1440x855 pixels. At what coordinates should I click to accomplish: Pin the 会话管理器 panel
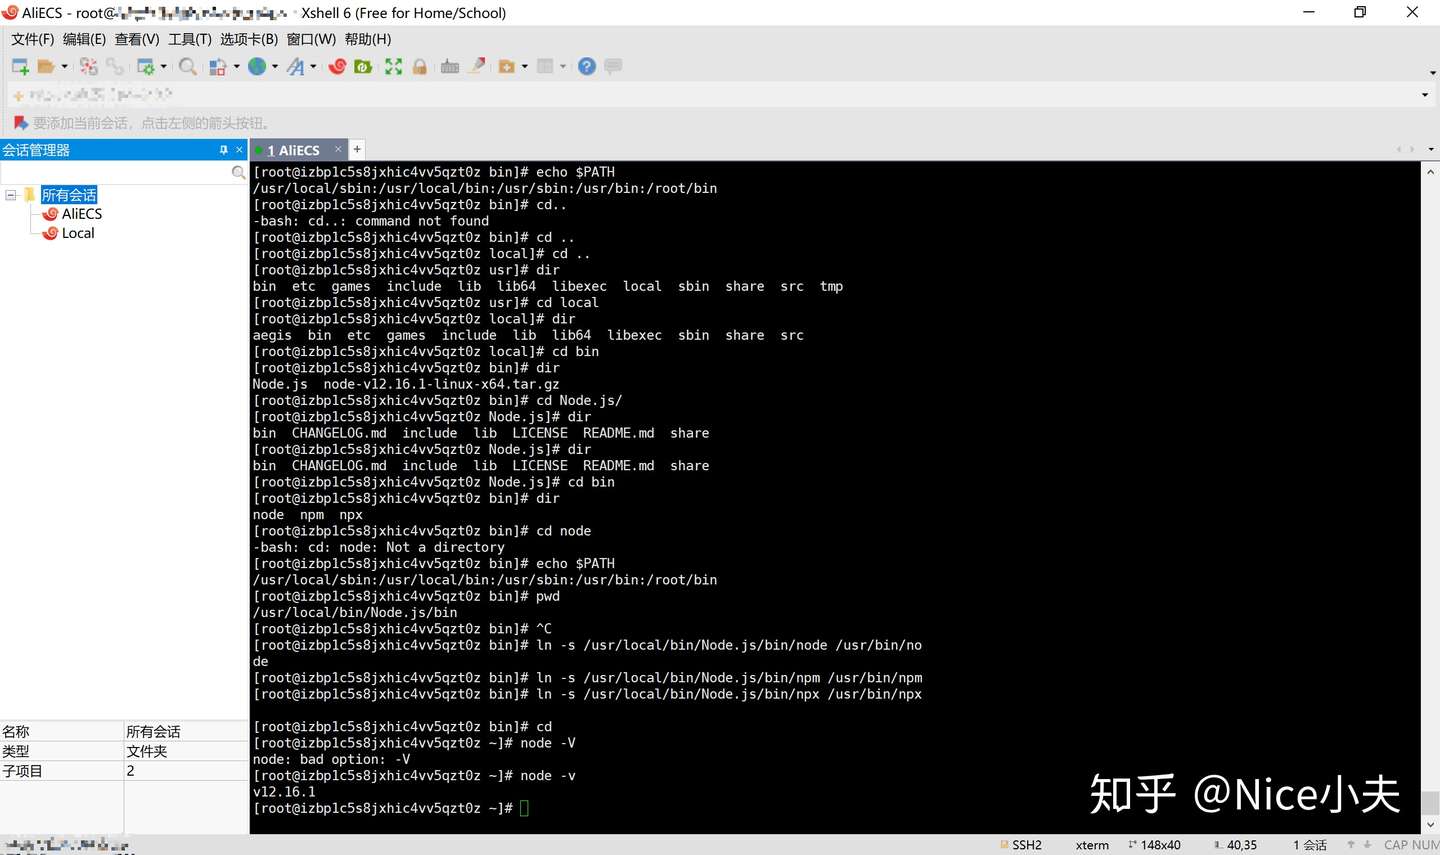[223, 150]
